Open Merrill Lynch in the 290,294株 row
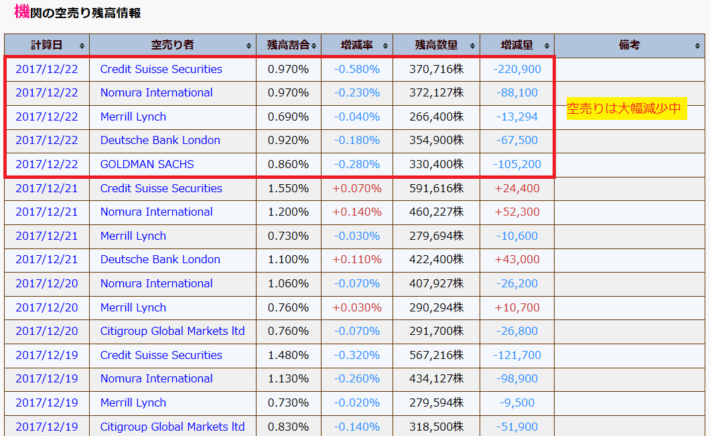The width and height of the screenshot is (710, 436). (133, 307)
